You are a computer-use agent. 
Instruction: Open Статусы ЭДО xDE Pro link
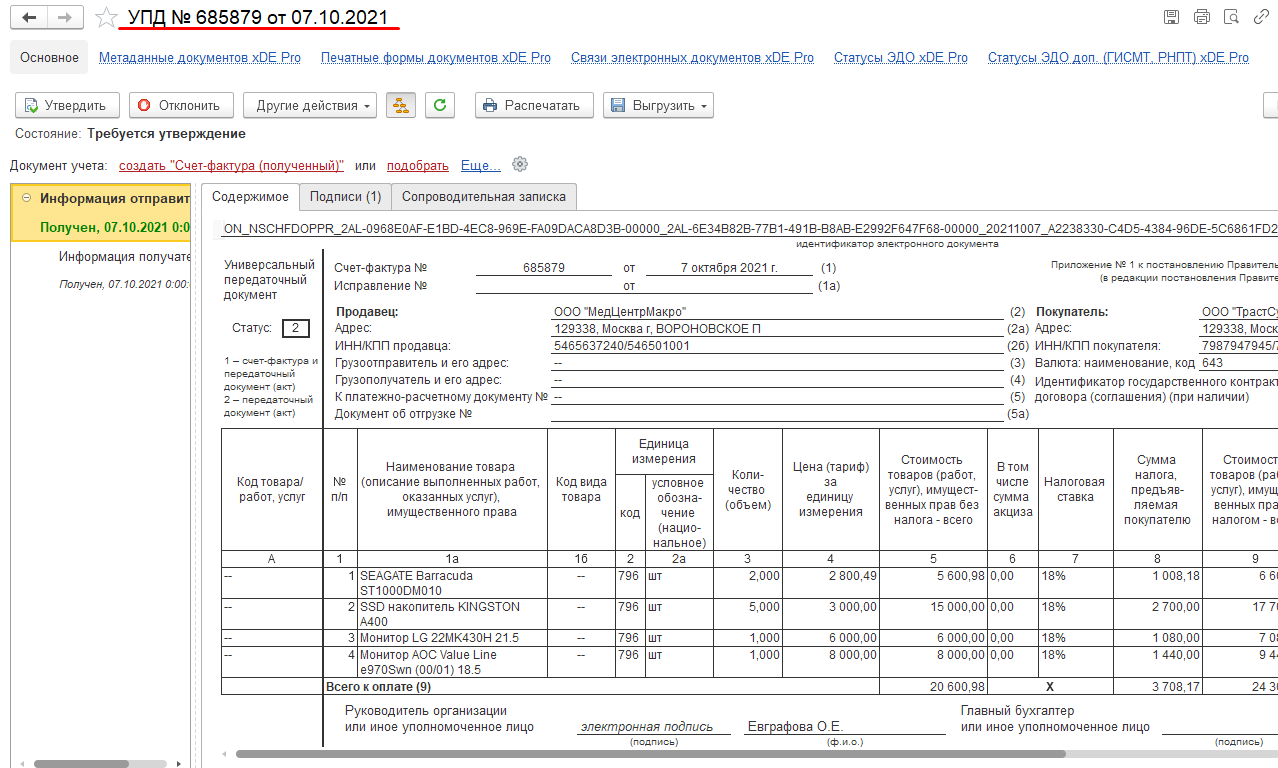pyautogui.click(x=901, y=58)
